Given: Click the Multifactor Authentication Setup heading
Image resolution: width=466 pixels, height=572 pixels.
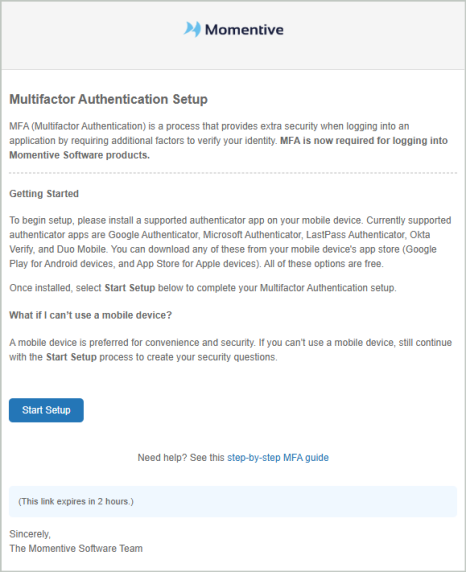Looking at the screenshot, I should pos(108,99).
